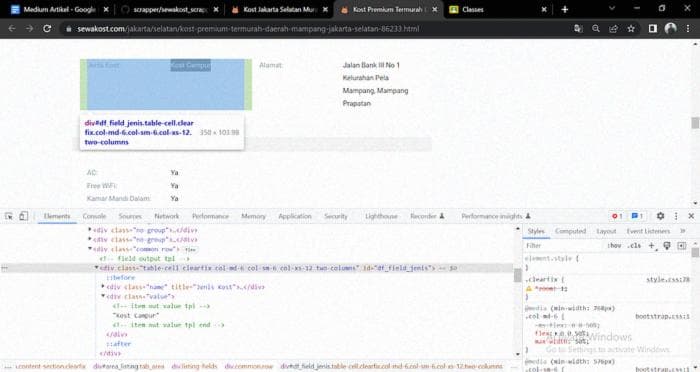Image resolution: width=700 pixels, height=372 pixels.
Task: Open the Memory panel
Action: 254,216
